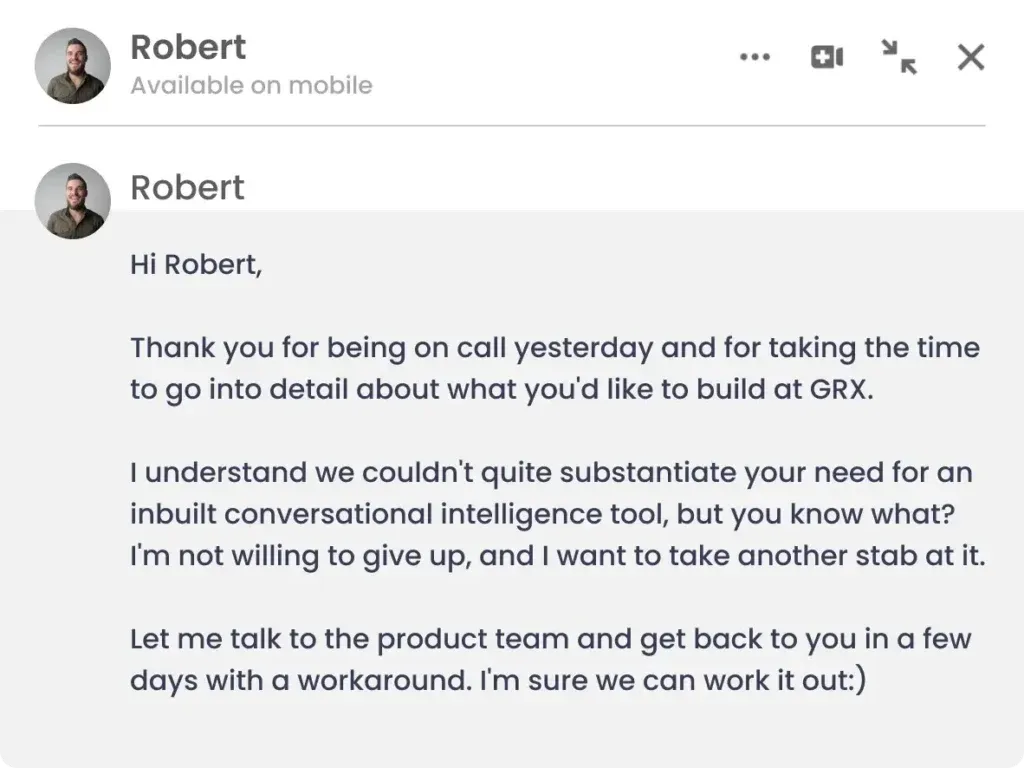This screenshot has height=768, width=1024.
Task: Select the word "GRX" in the message
Action: [839, 389]
